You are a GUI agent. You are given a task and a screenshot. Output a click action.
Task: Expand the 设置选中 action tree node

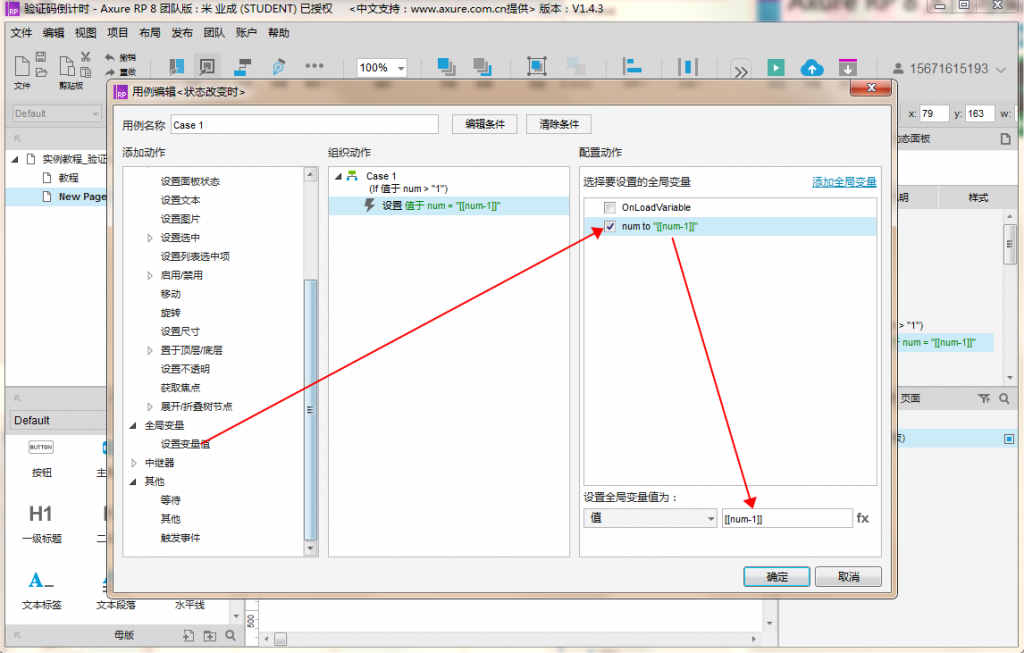tap(150, 238)
